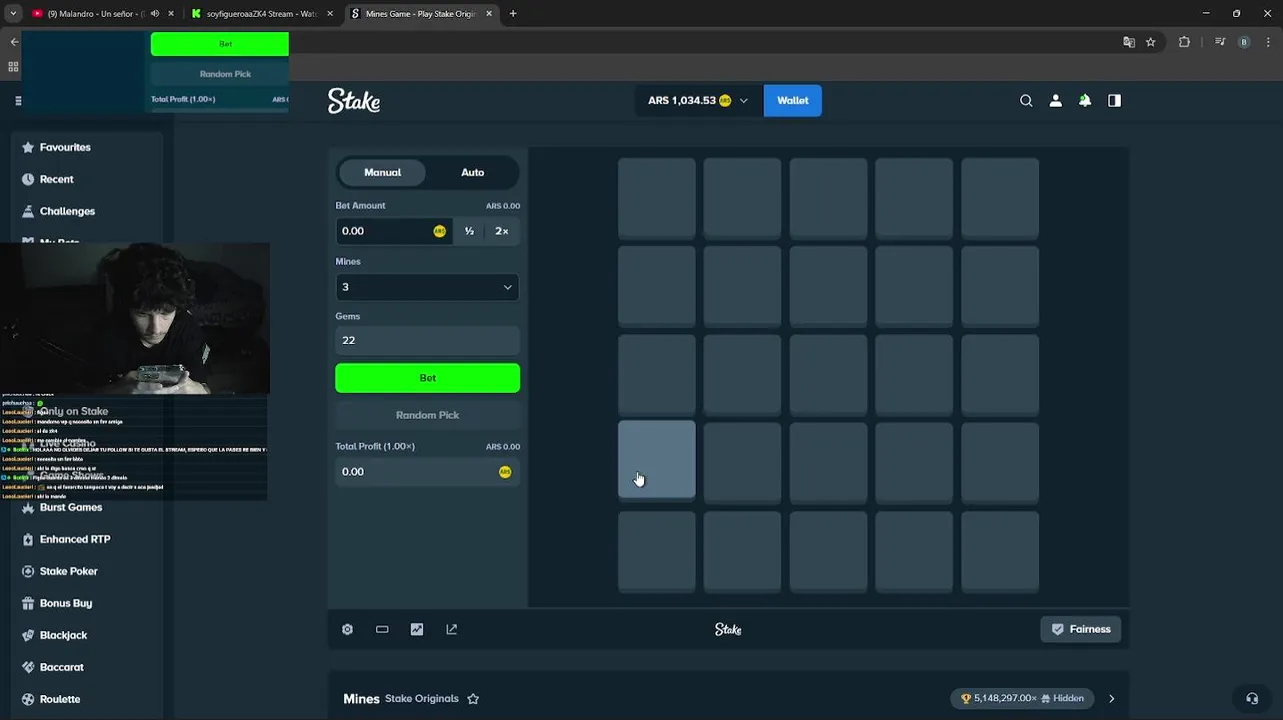Viewport: 1283px width, 720px height.
Task: Open the browser media controls icon
Action: pos(1220,42)
